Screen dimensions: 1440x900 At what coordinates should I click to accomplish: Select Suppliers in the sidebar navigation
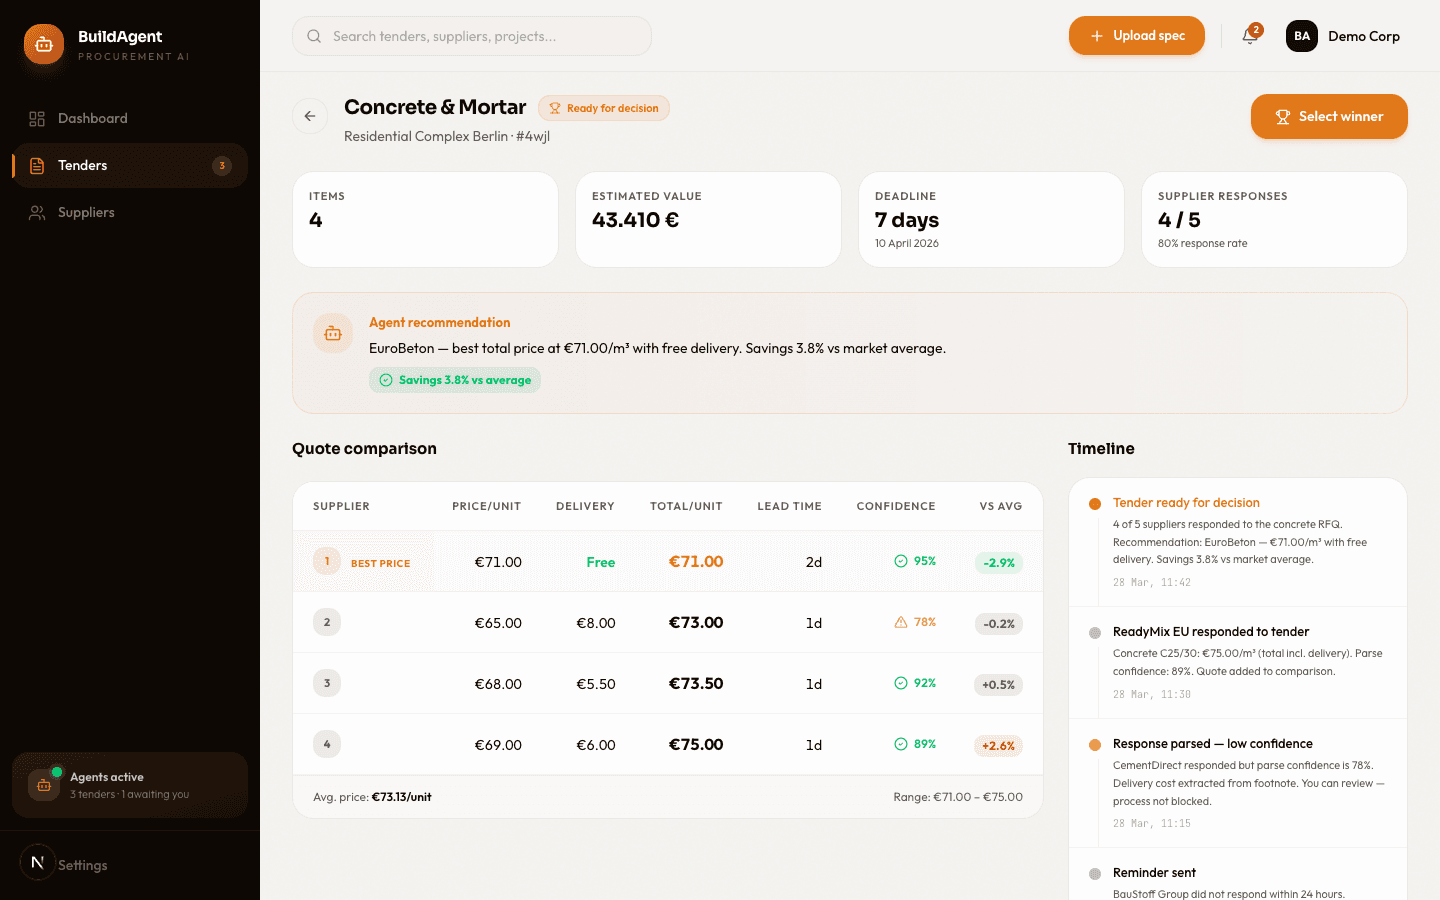[x=88, y=212]
